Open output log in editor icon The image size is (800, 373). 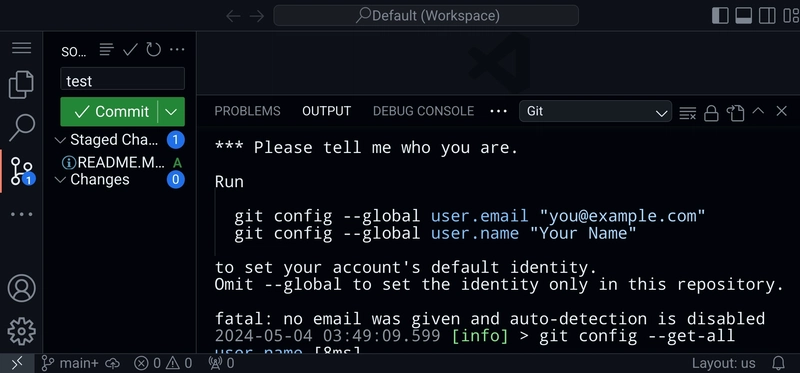pos(735,113)
